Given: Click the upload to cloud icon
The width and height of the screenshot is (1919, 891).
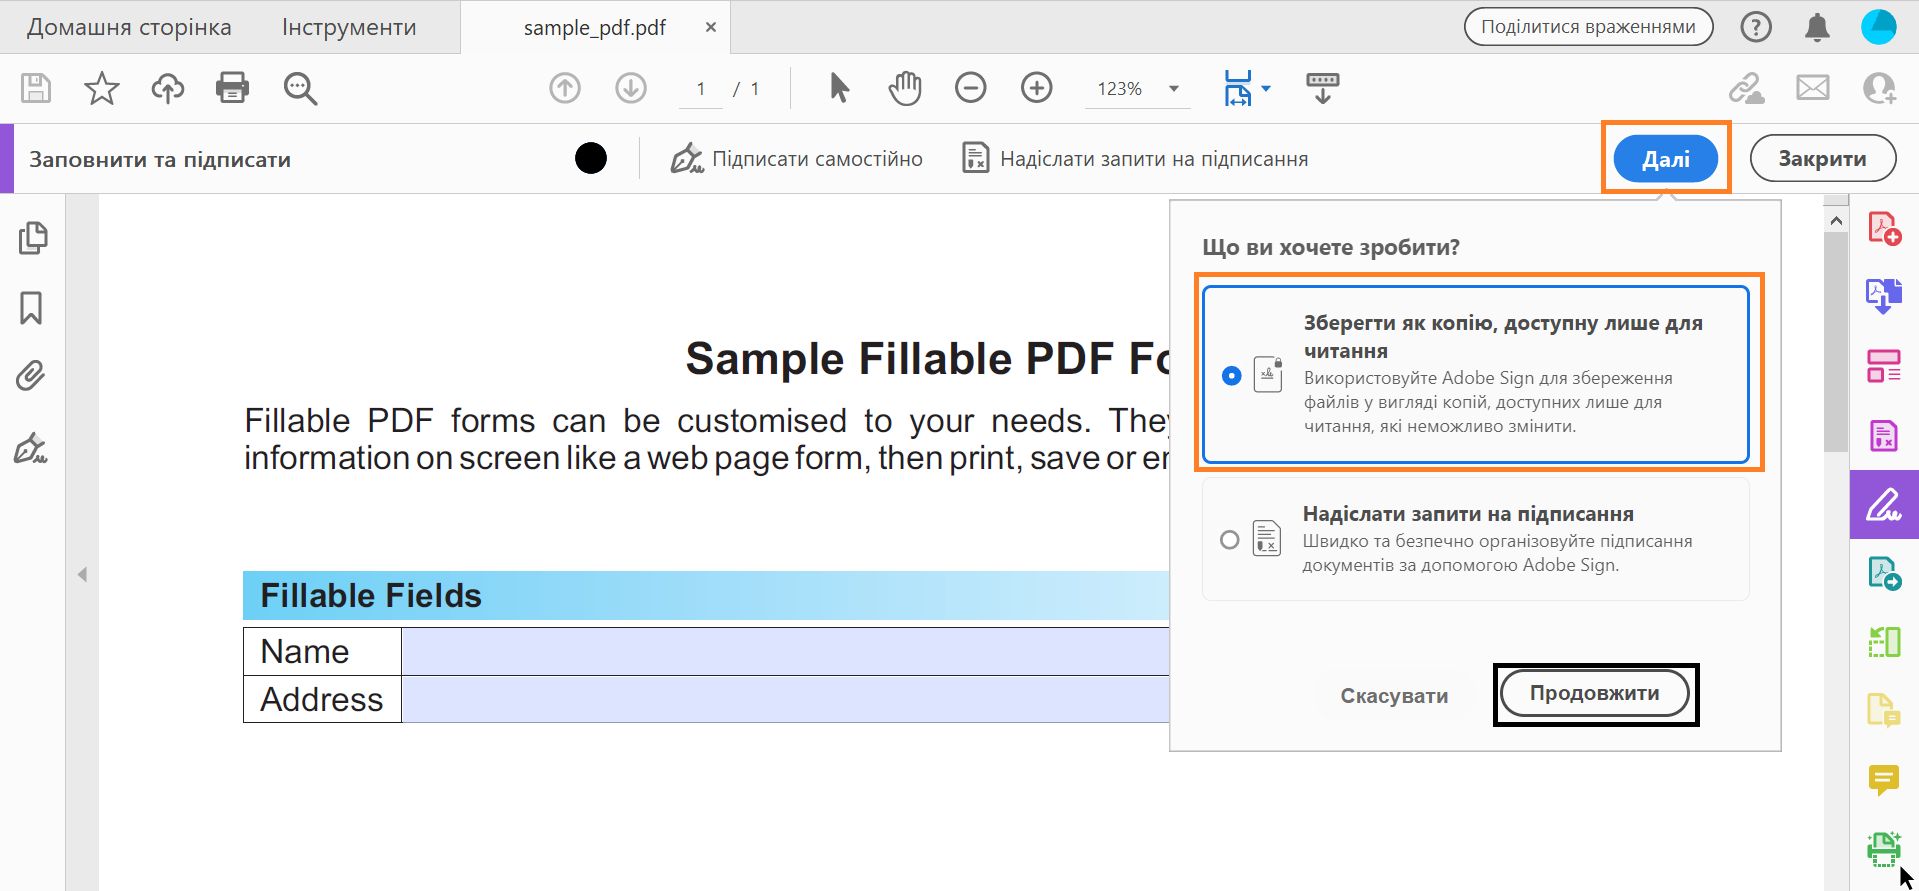Looking at the screenshot, I should (168, 88).
